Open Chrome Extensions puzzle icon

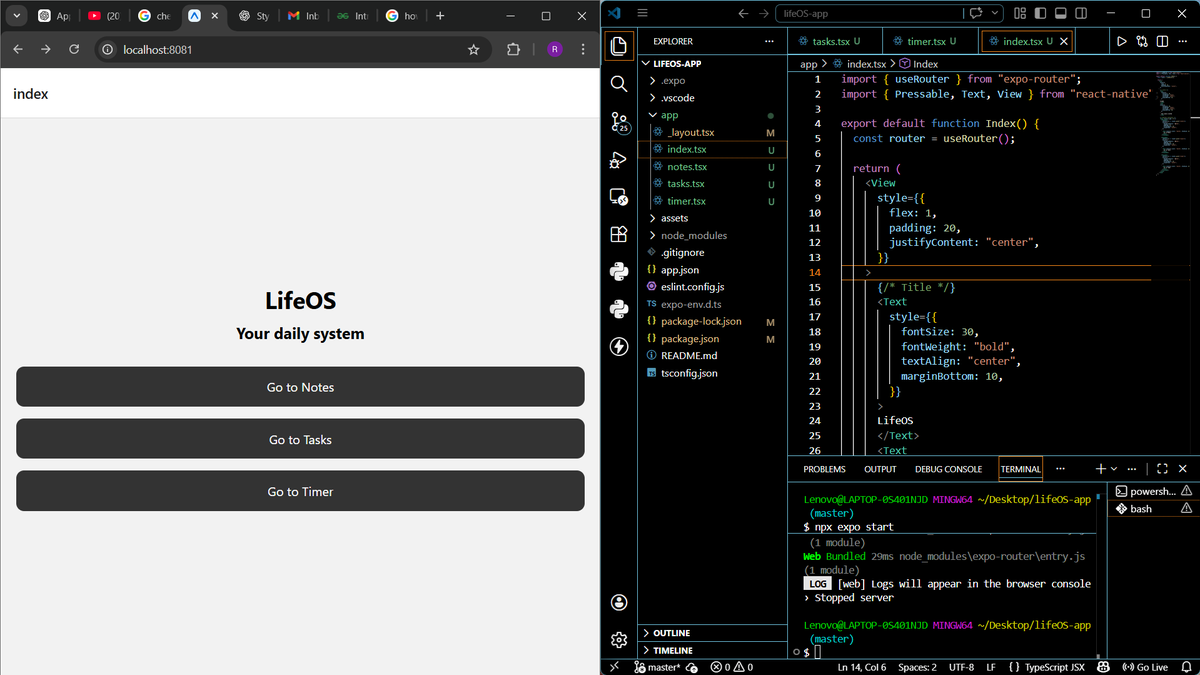click(x=514, y=50)
